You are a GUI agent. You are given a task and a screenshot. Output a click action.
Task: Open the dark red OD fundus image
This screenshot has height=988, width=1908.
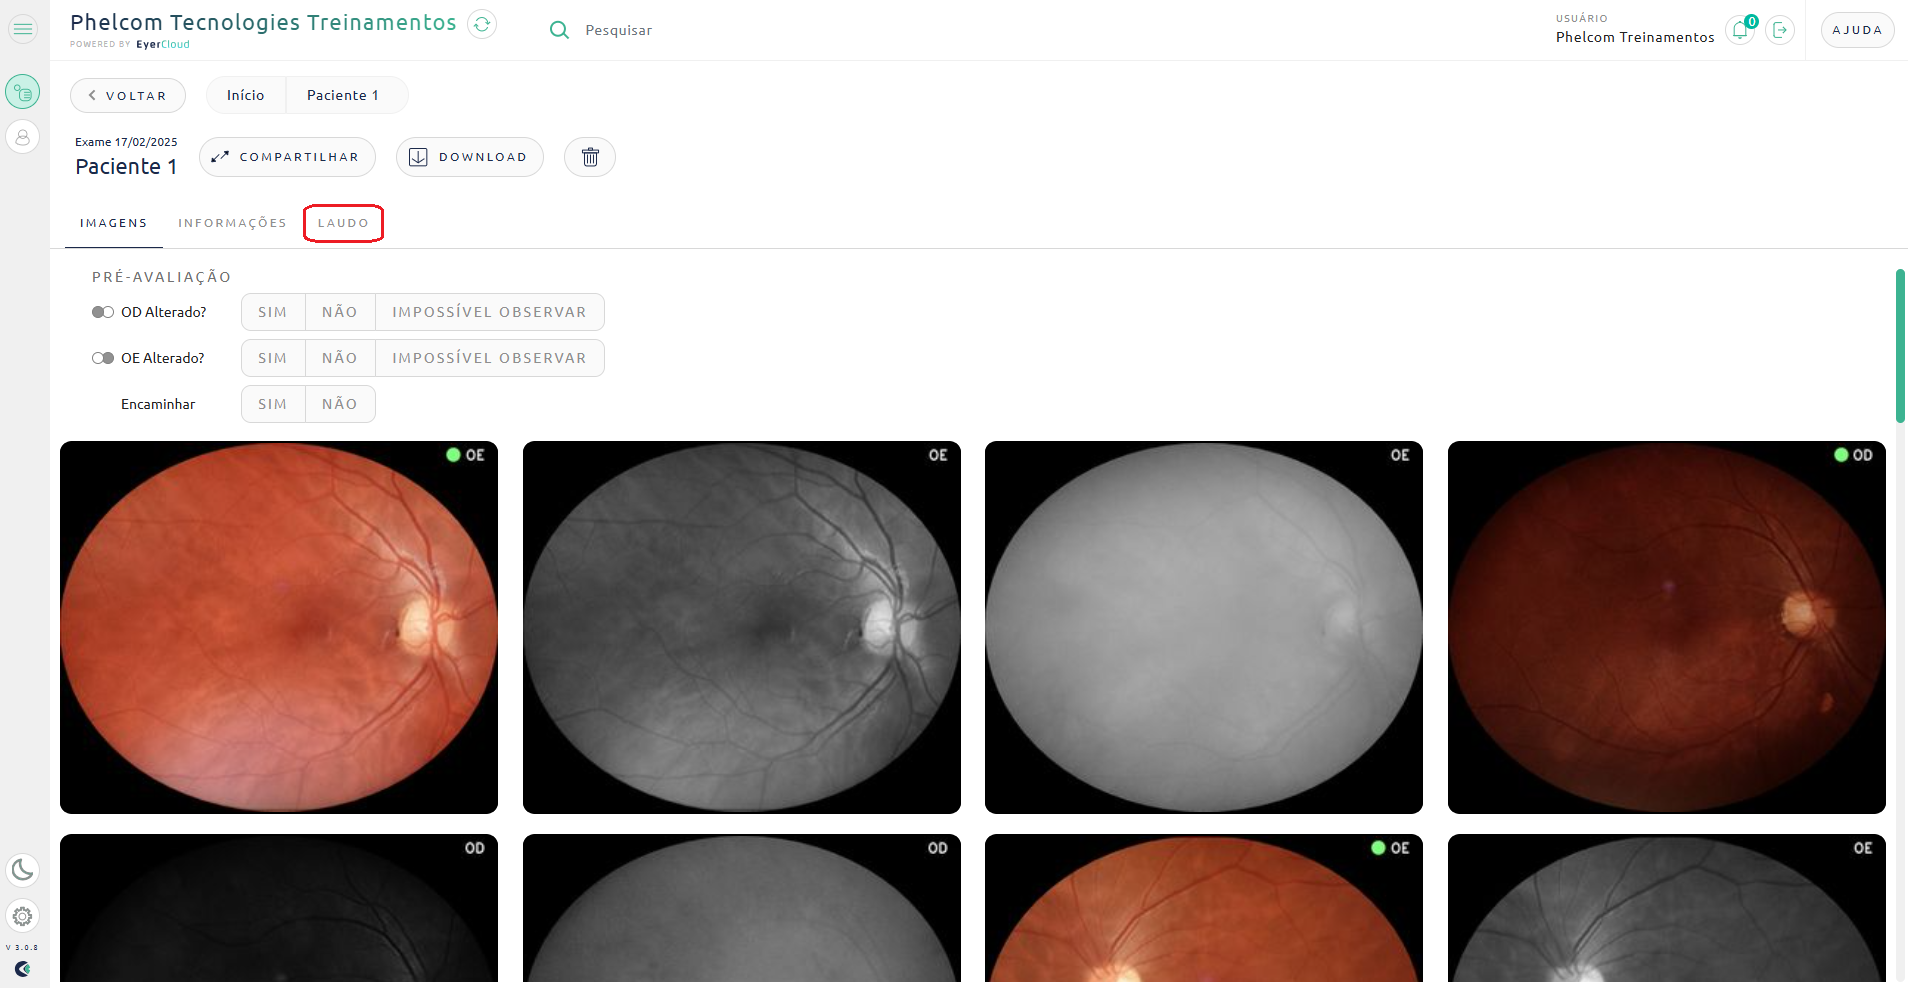(x=1667, y=627)
